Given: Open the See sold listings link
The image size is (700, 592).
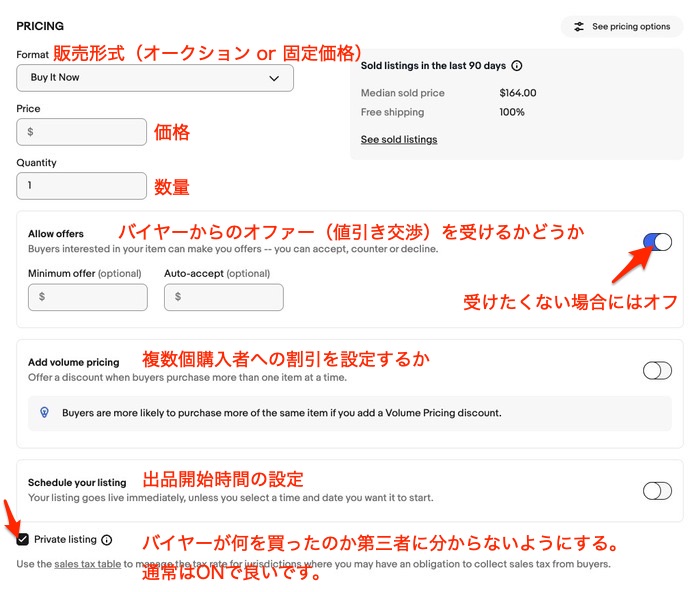Looking at the screenshot, I should (x=399, y=139).
